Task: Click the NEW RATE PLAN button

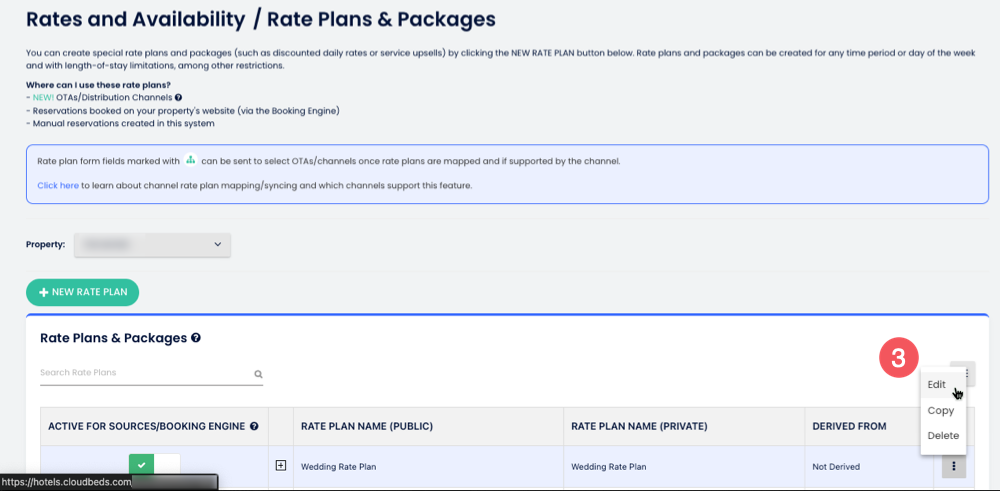Action: coord(82,292)
